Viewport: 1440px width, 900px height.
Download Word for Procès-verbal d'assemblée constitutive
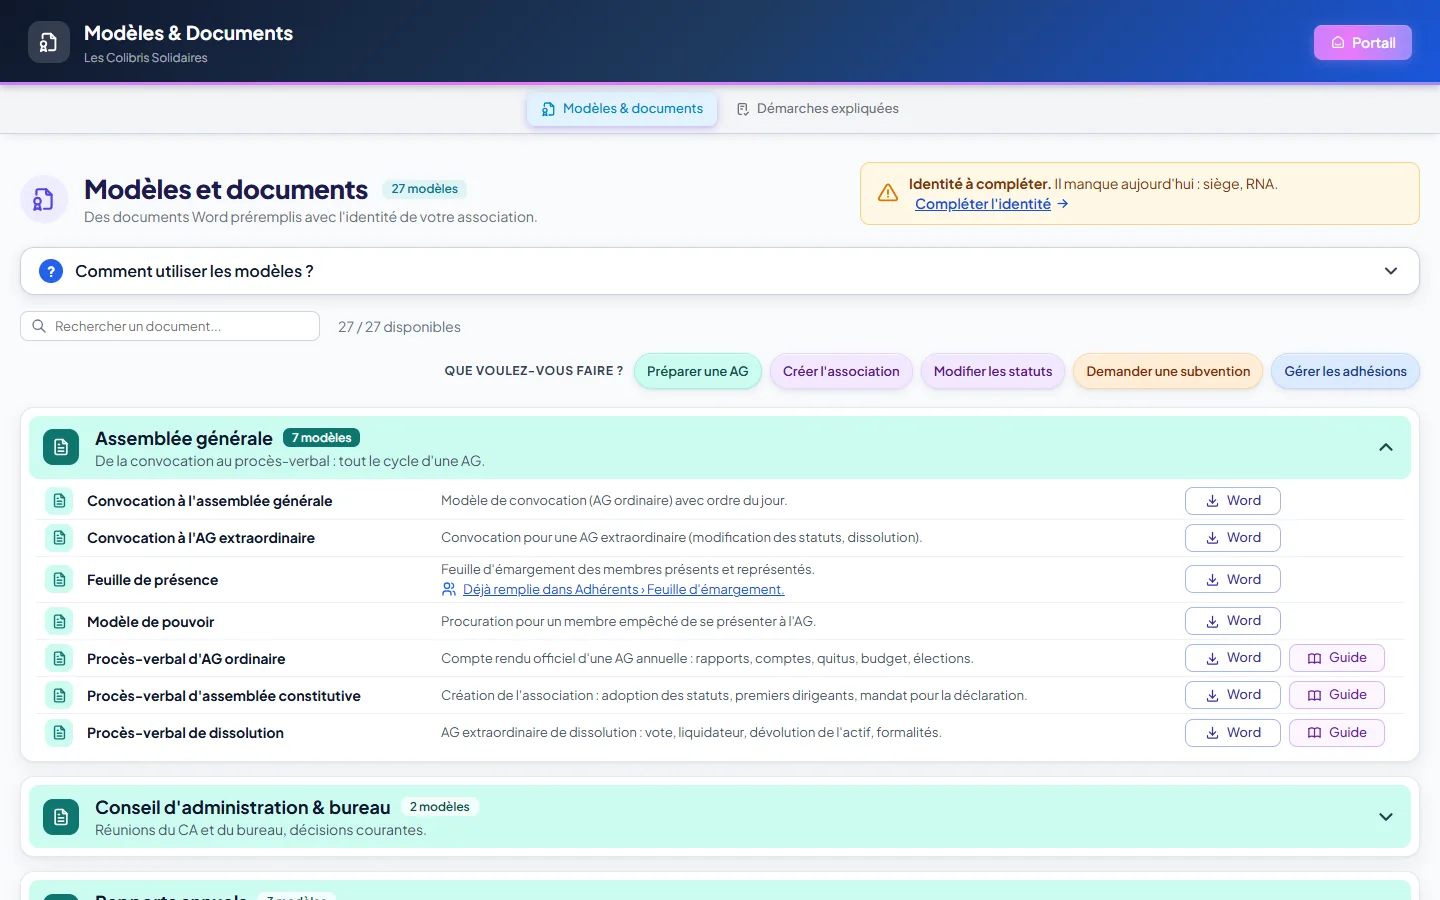(x=1233, y=695)
